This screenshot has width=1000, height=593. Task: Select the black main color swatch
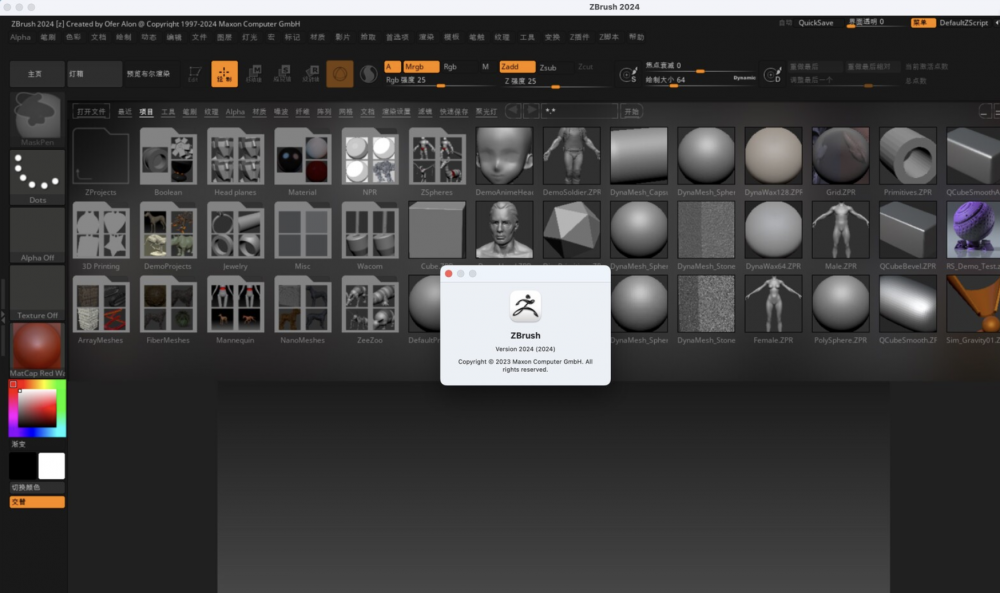pos(23,466)
